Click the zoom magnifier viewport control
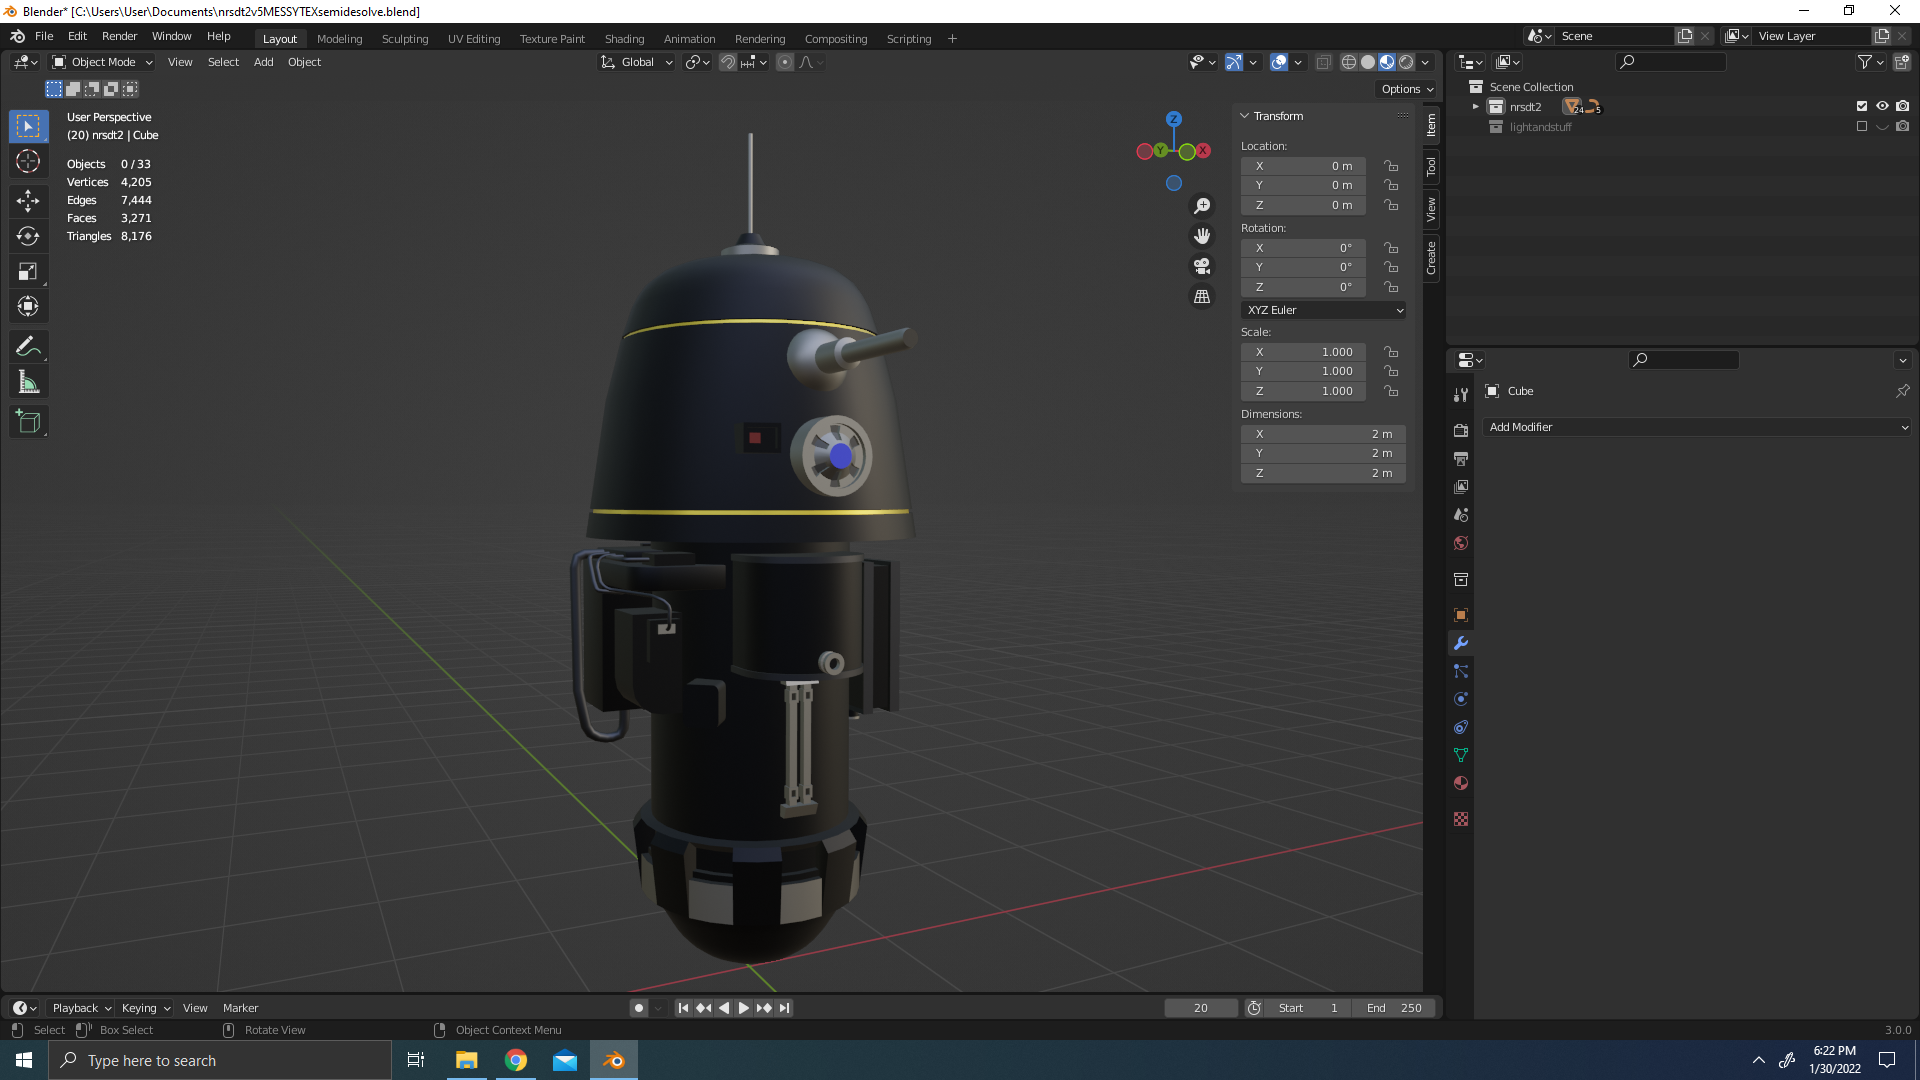The height and width of the screenshot is (1080, 1920). [x=1202, y=206]
